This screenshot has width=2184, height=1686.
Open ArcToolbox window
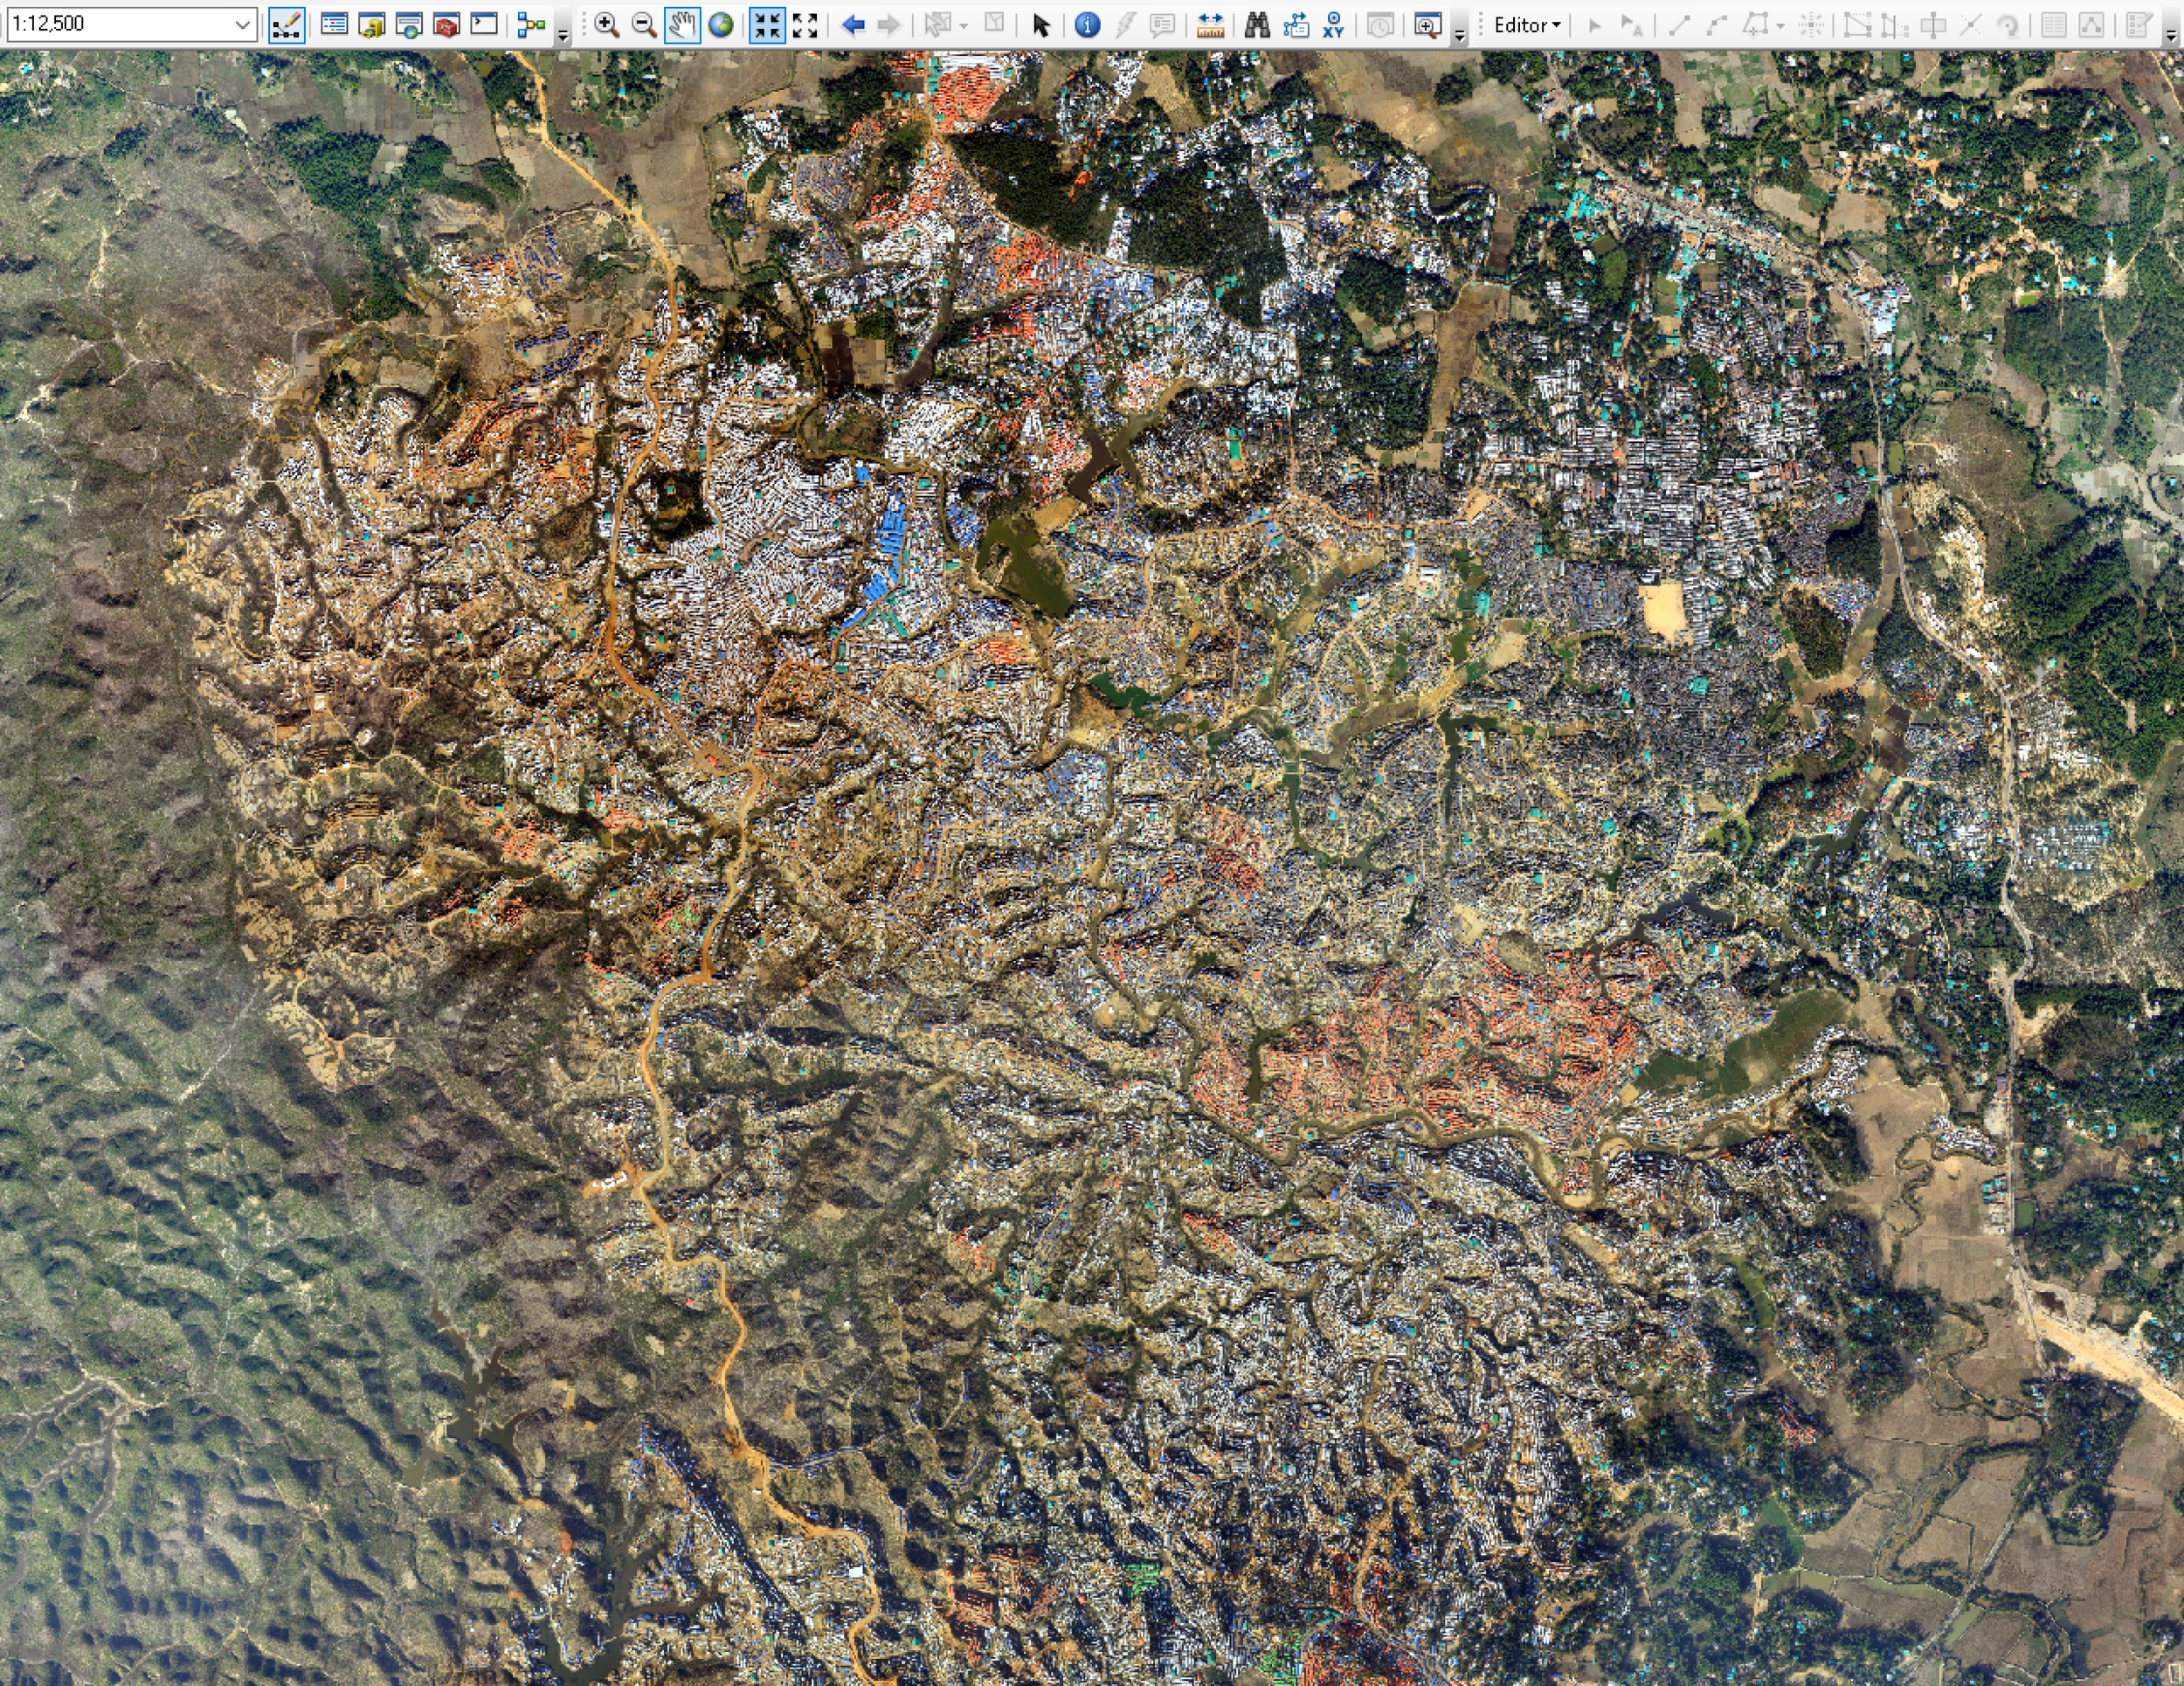(x=446, y=25)
